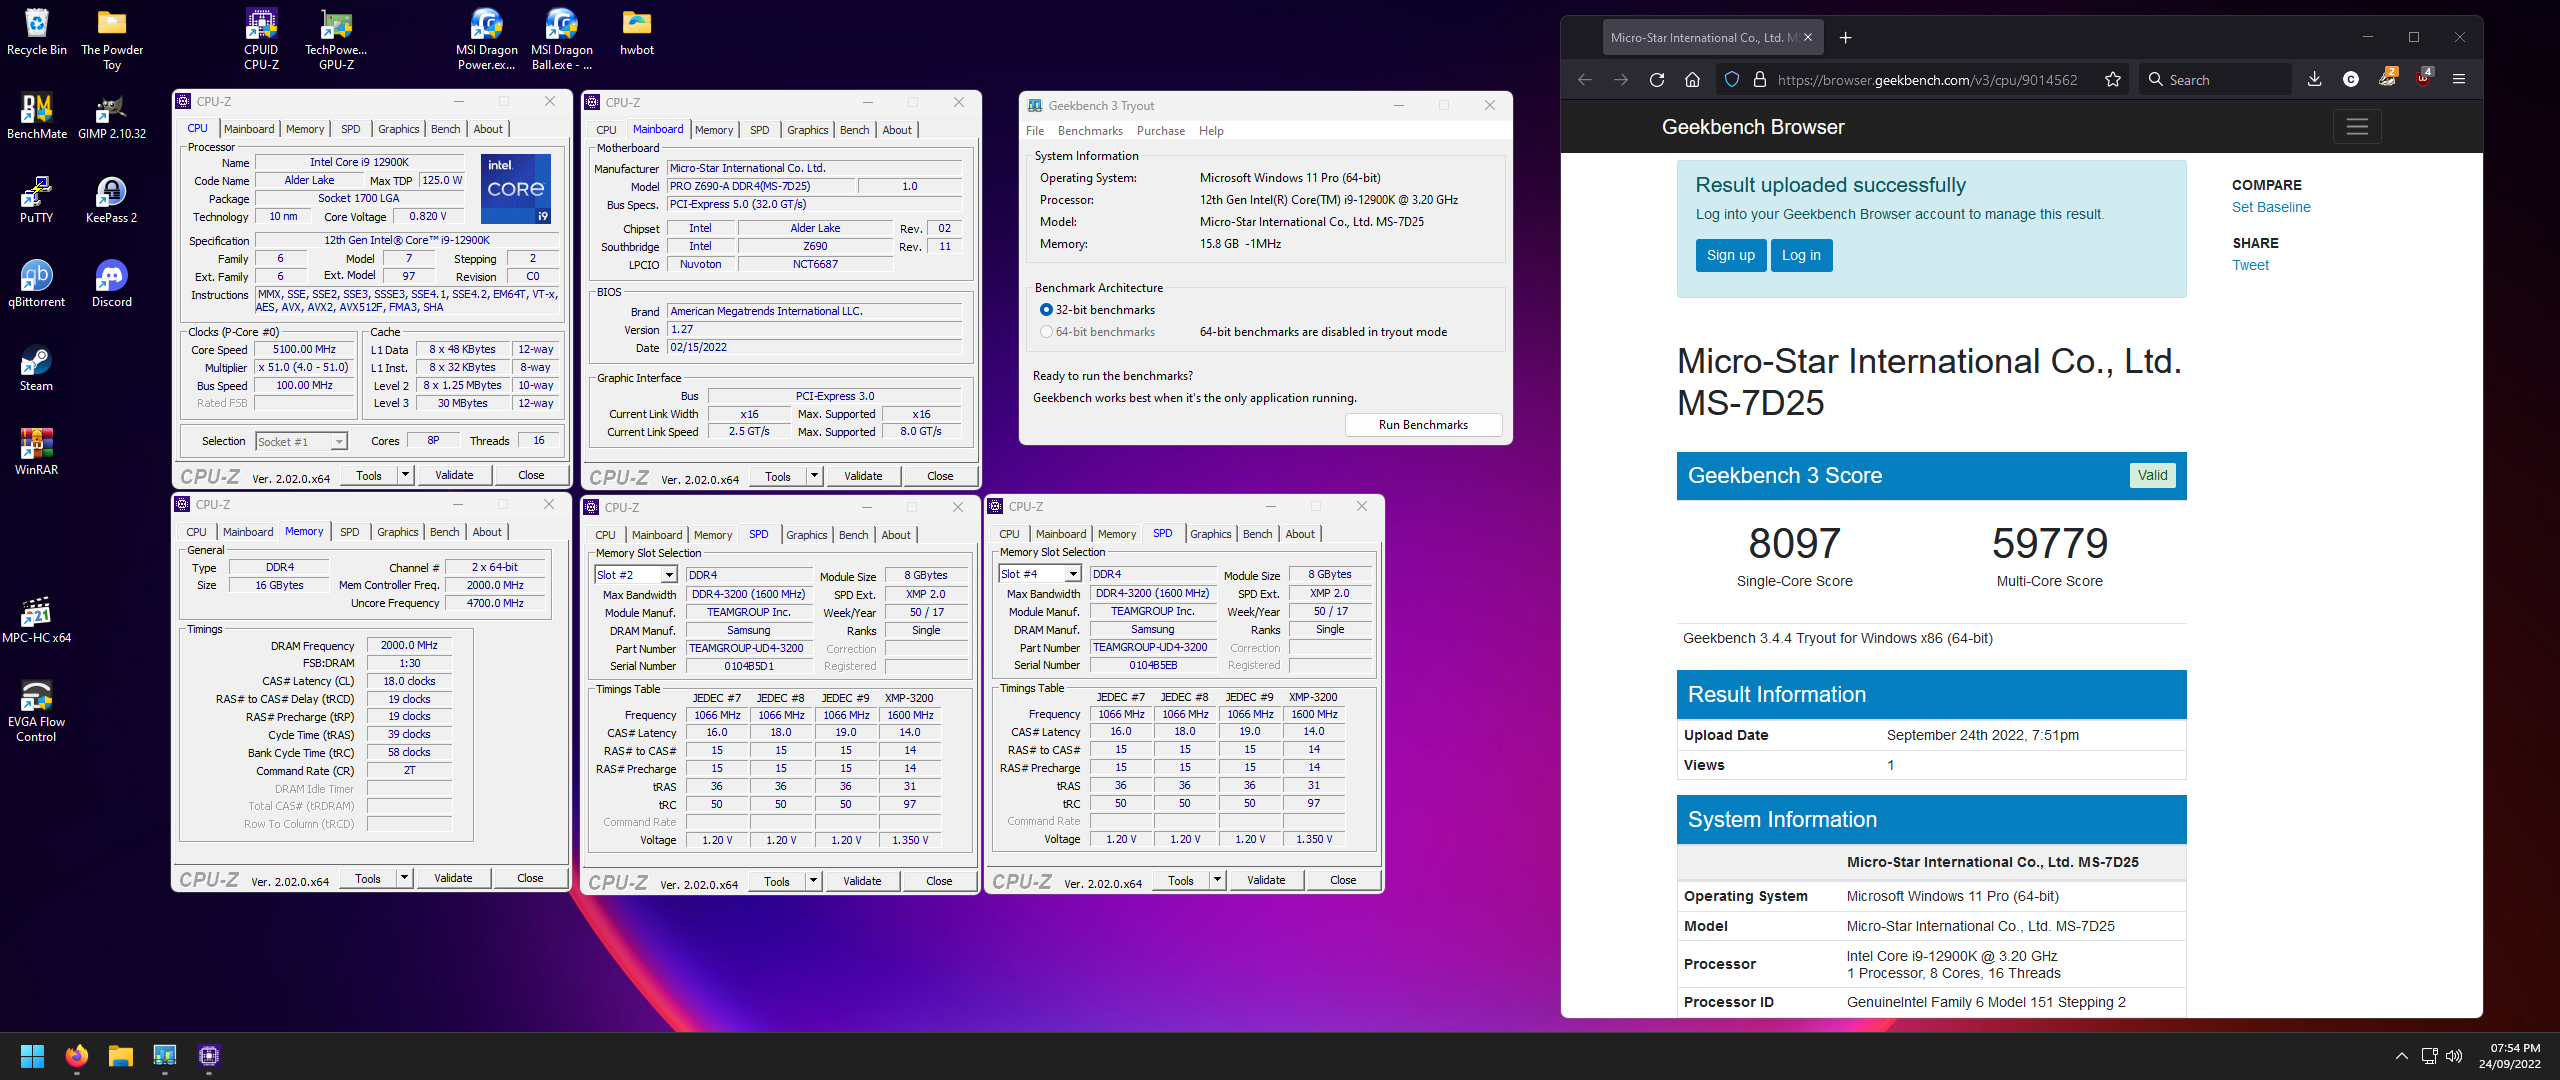The image size is (2560, 1080).
Task: Open Firefox from the taskbar
Action: 76,1056
